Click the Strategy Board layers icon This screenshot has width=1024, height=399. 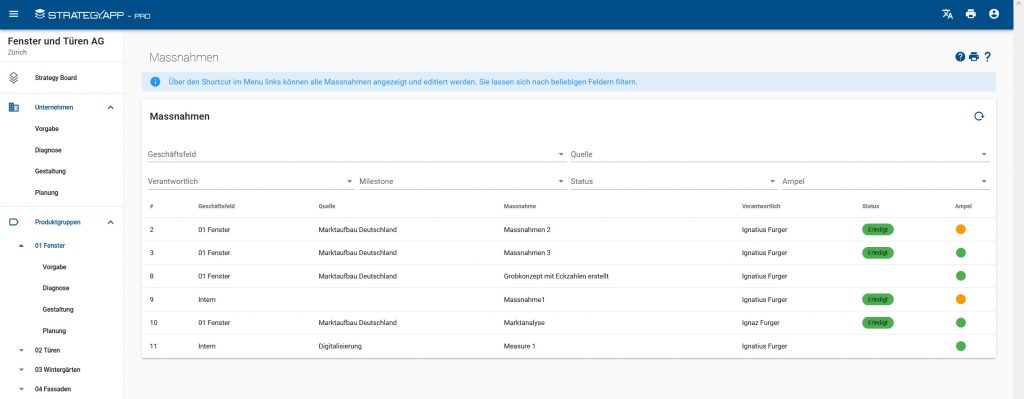pos(14,78)
